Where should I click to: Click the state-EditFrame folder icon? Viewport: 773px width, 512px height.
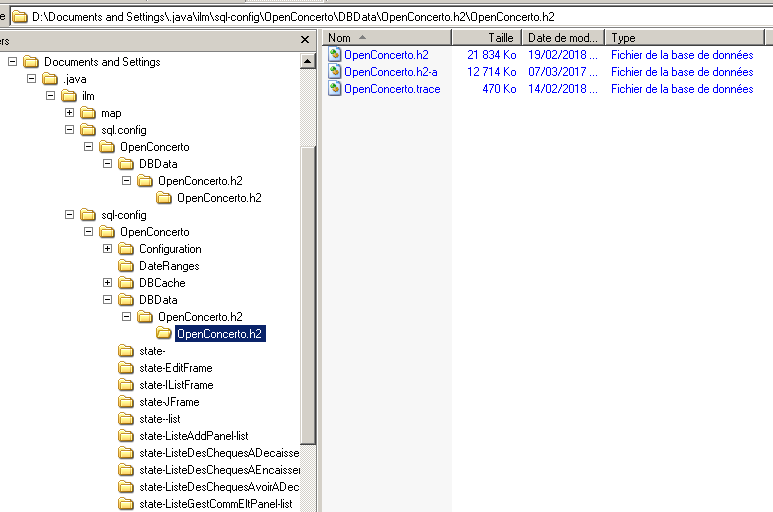[x=126, y=368]
